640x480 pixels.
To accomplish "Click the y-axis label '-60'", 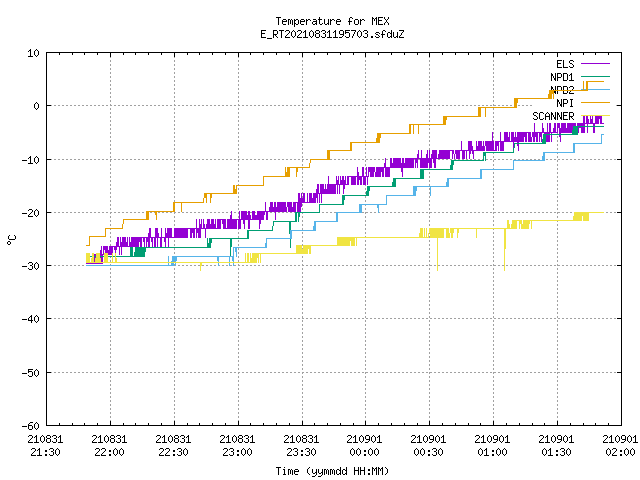I will pos(31,426).
